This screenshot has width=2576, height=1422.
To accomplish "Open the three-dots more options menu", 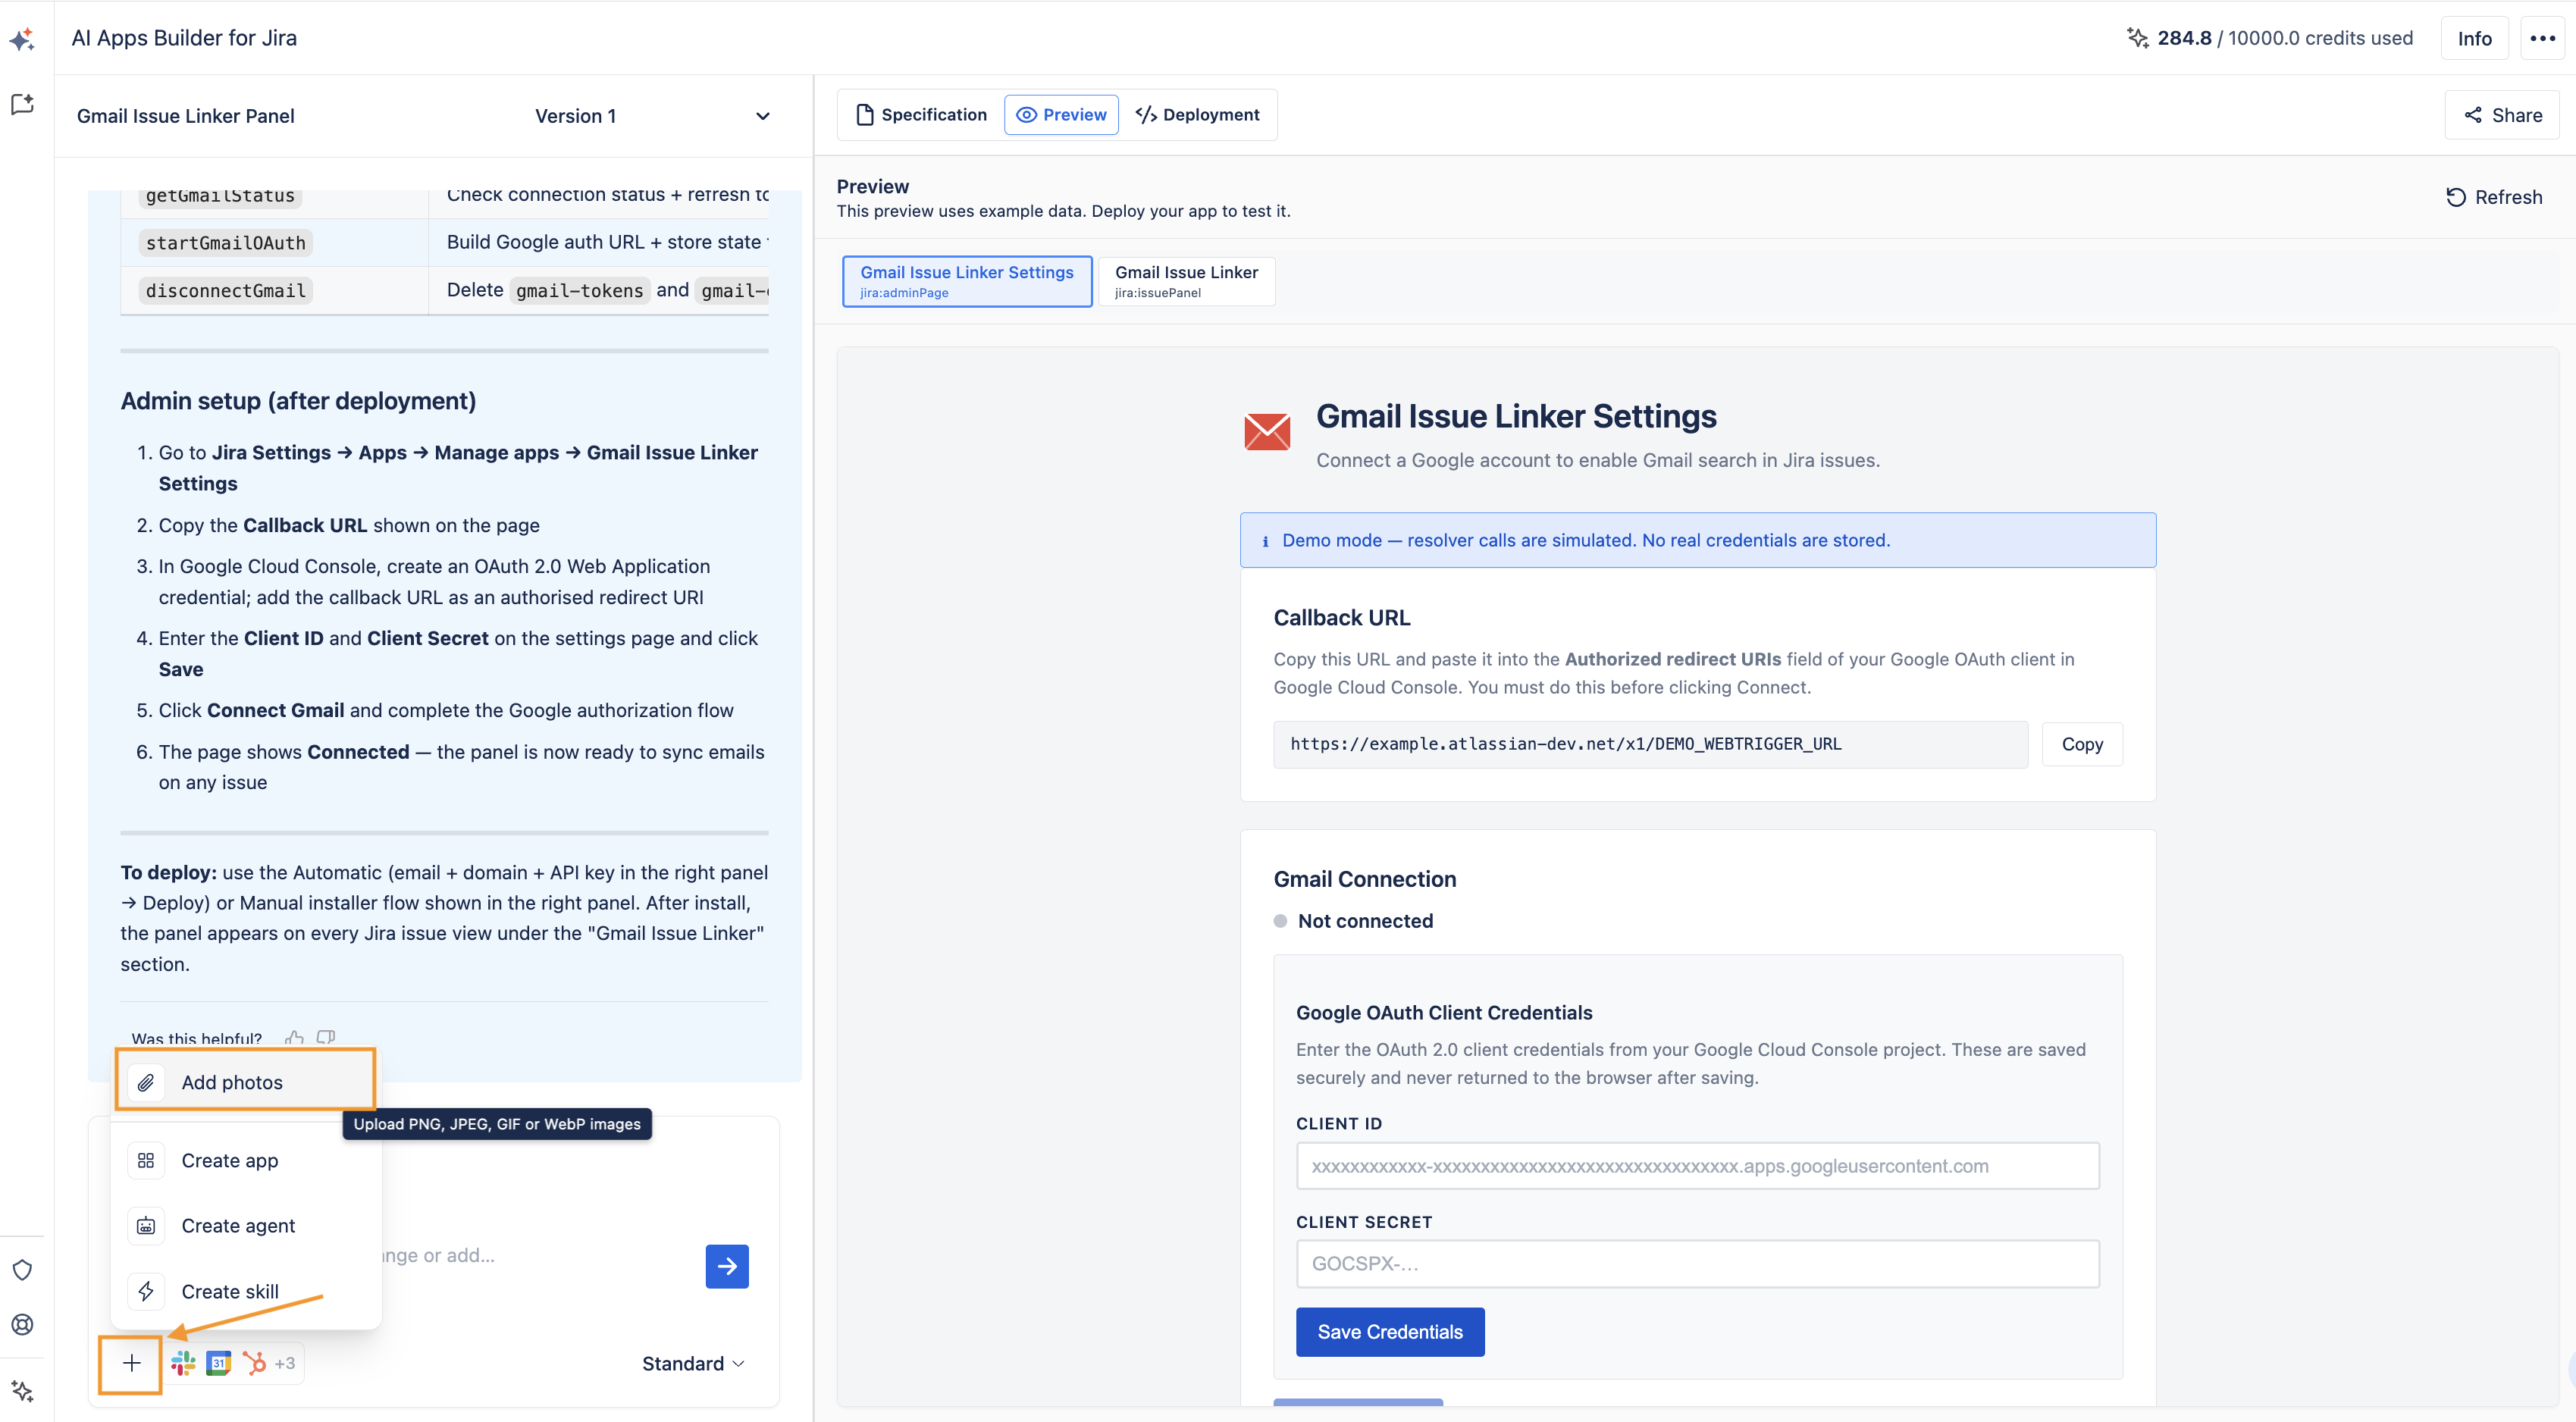I will 2542,38.
